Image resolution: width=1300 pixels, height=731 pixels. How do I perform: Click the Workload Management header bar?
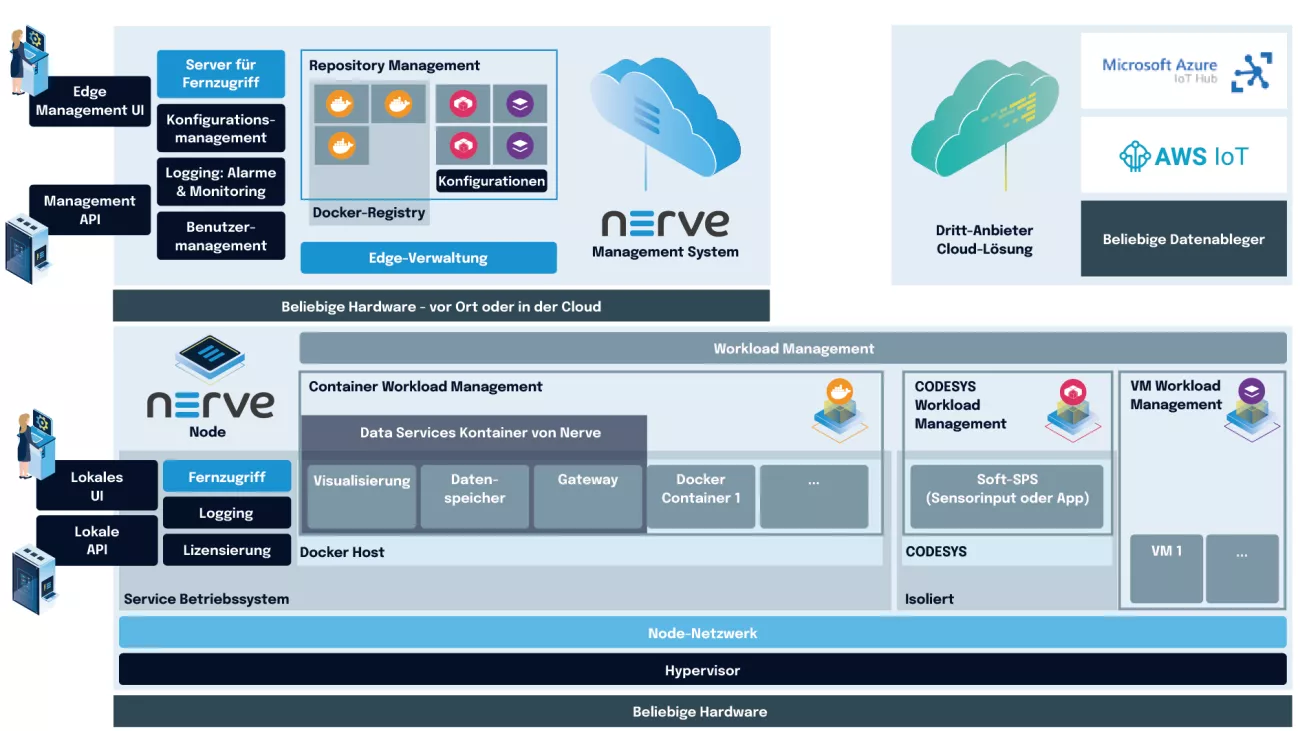click(793, 348)
